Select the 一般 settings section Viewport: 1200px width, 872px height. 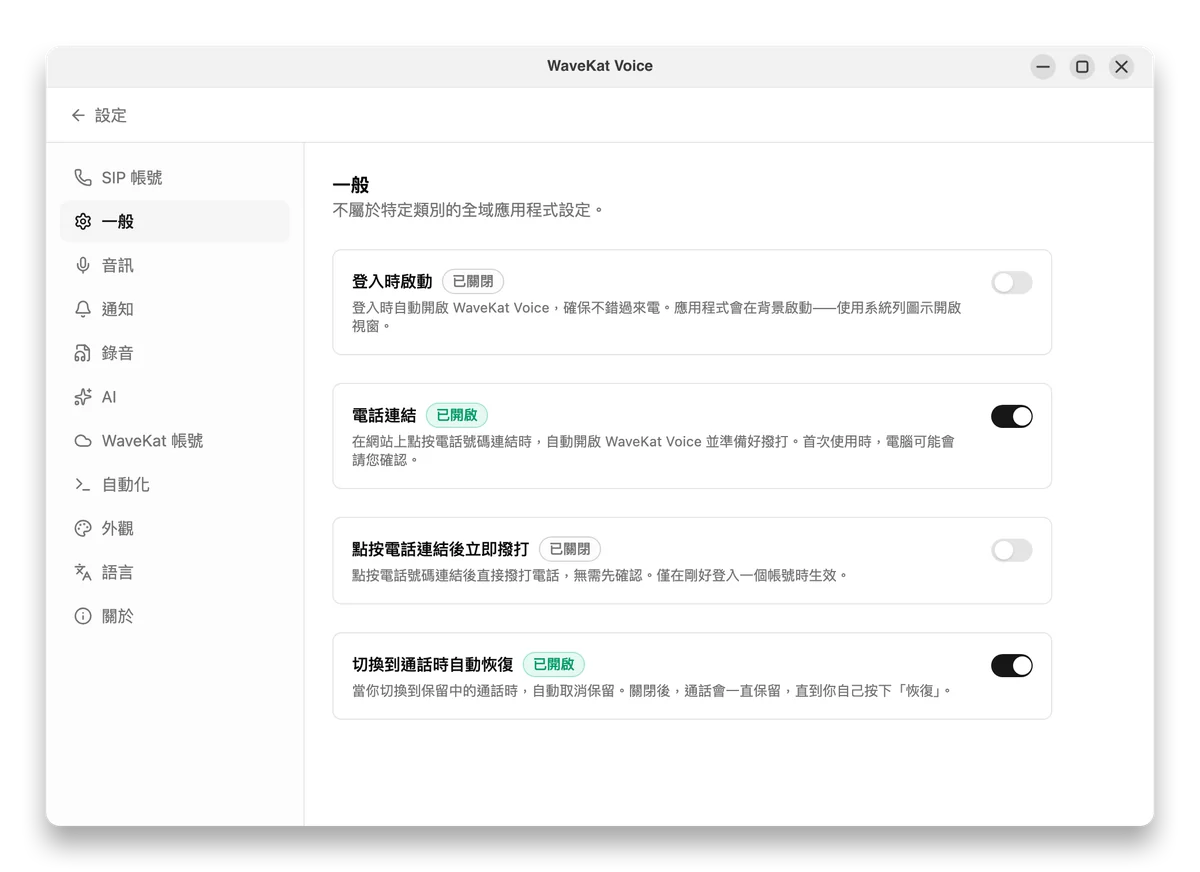(x=175, y=222)
